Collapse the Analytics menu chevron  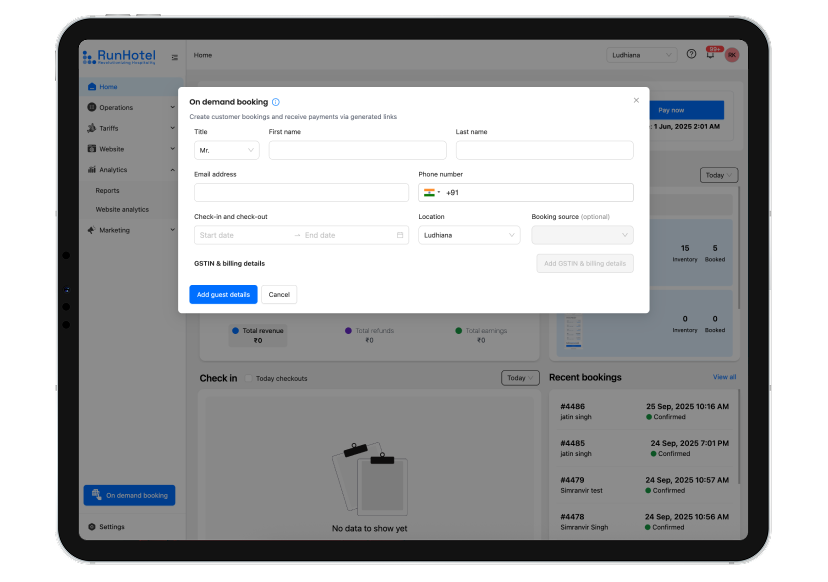point(173,170)
